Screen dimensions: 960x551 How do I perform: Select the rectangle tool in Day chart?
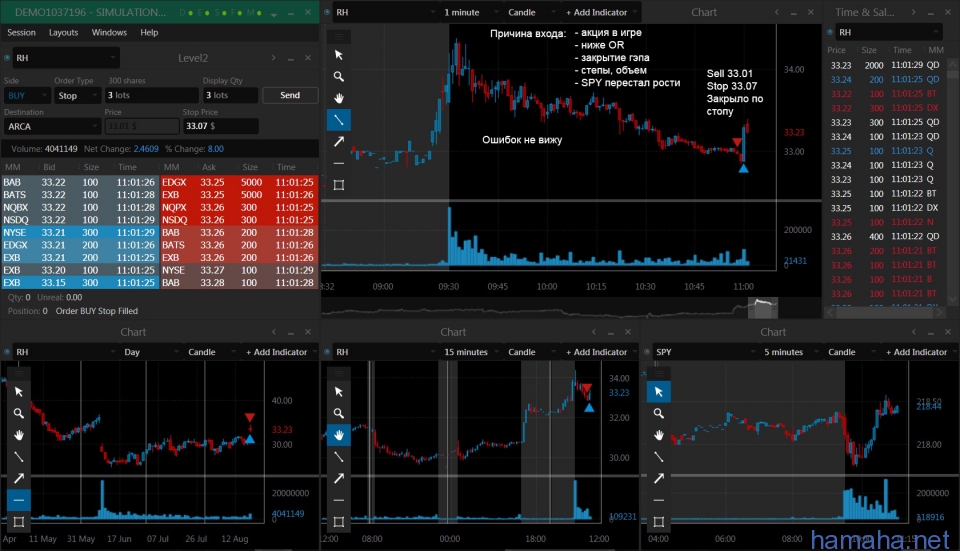(x=19, y=522)
